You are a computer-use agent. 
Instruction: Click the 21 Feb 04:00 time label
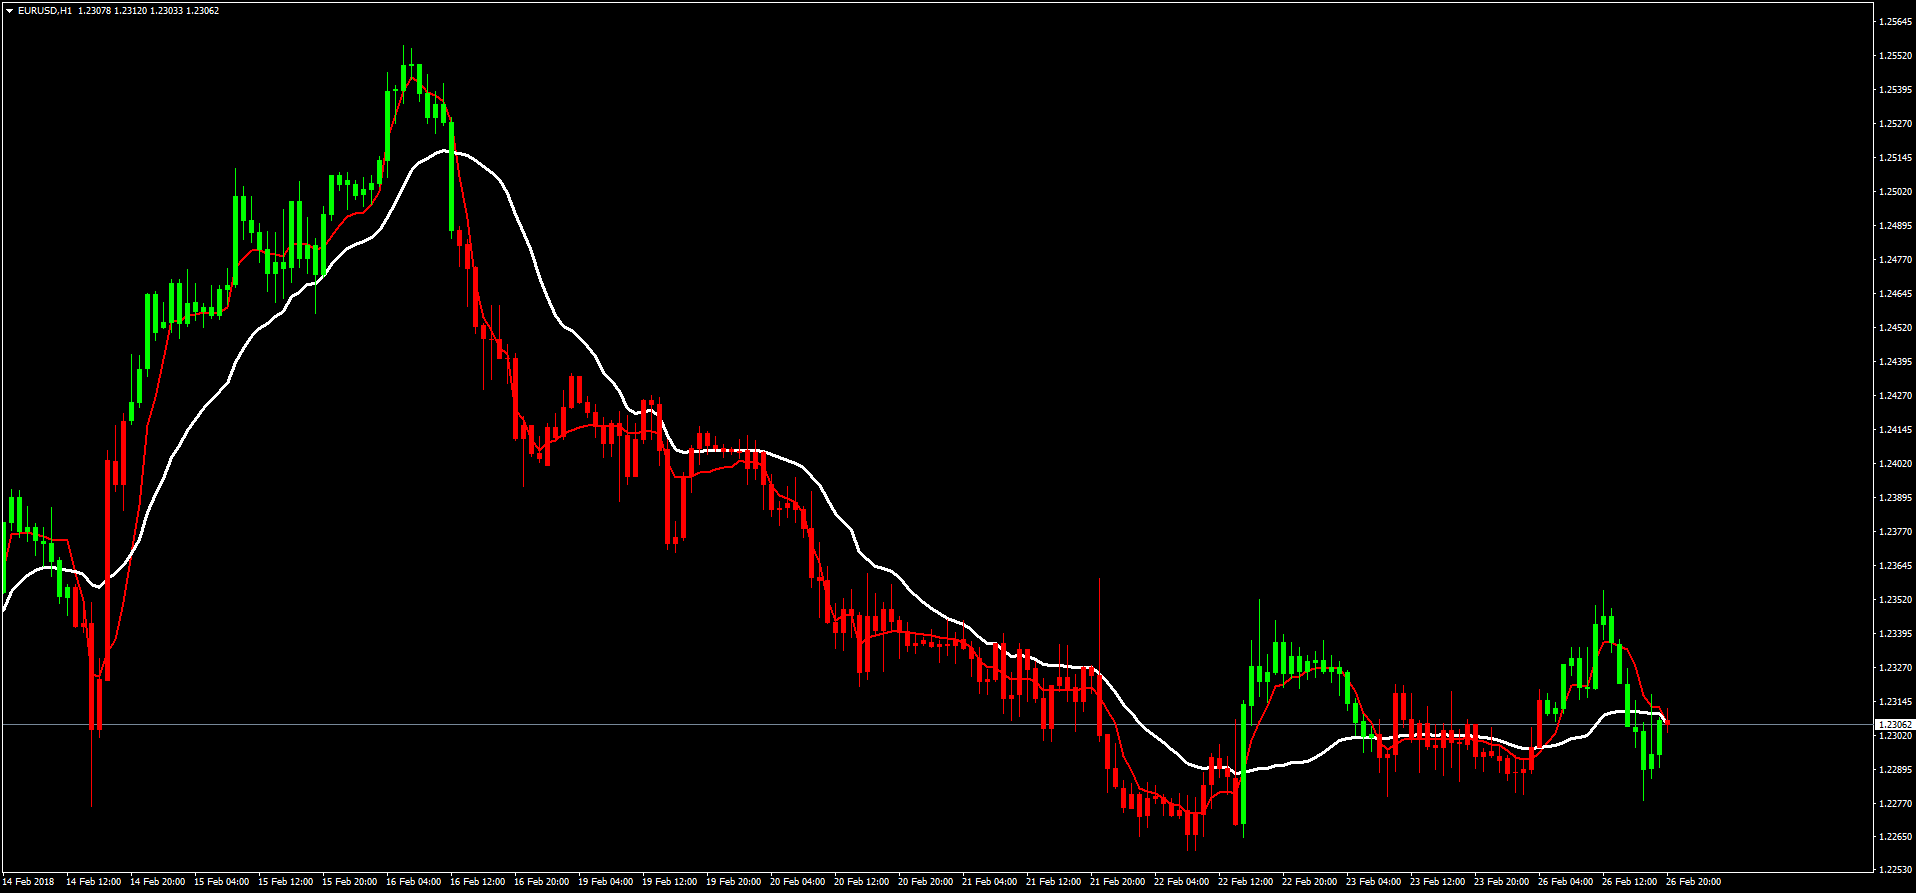989,882
